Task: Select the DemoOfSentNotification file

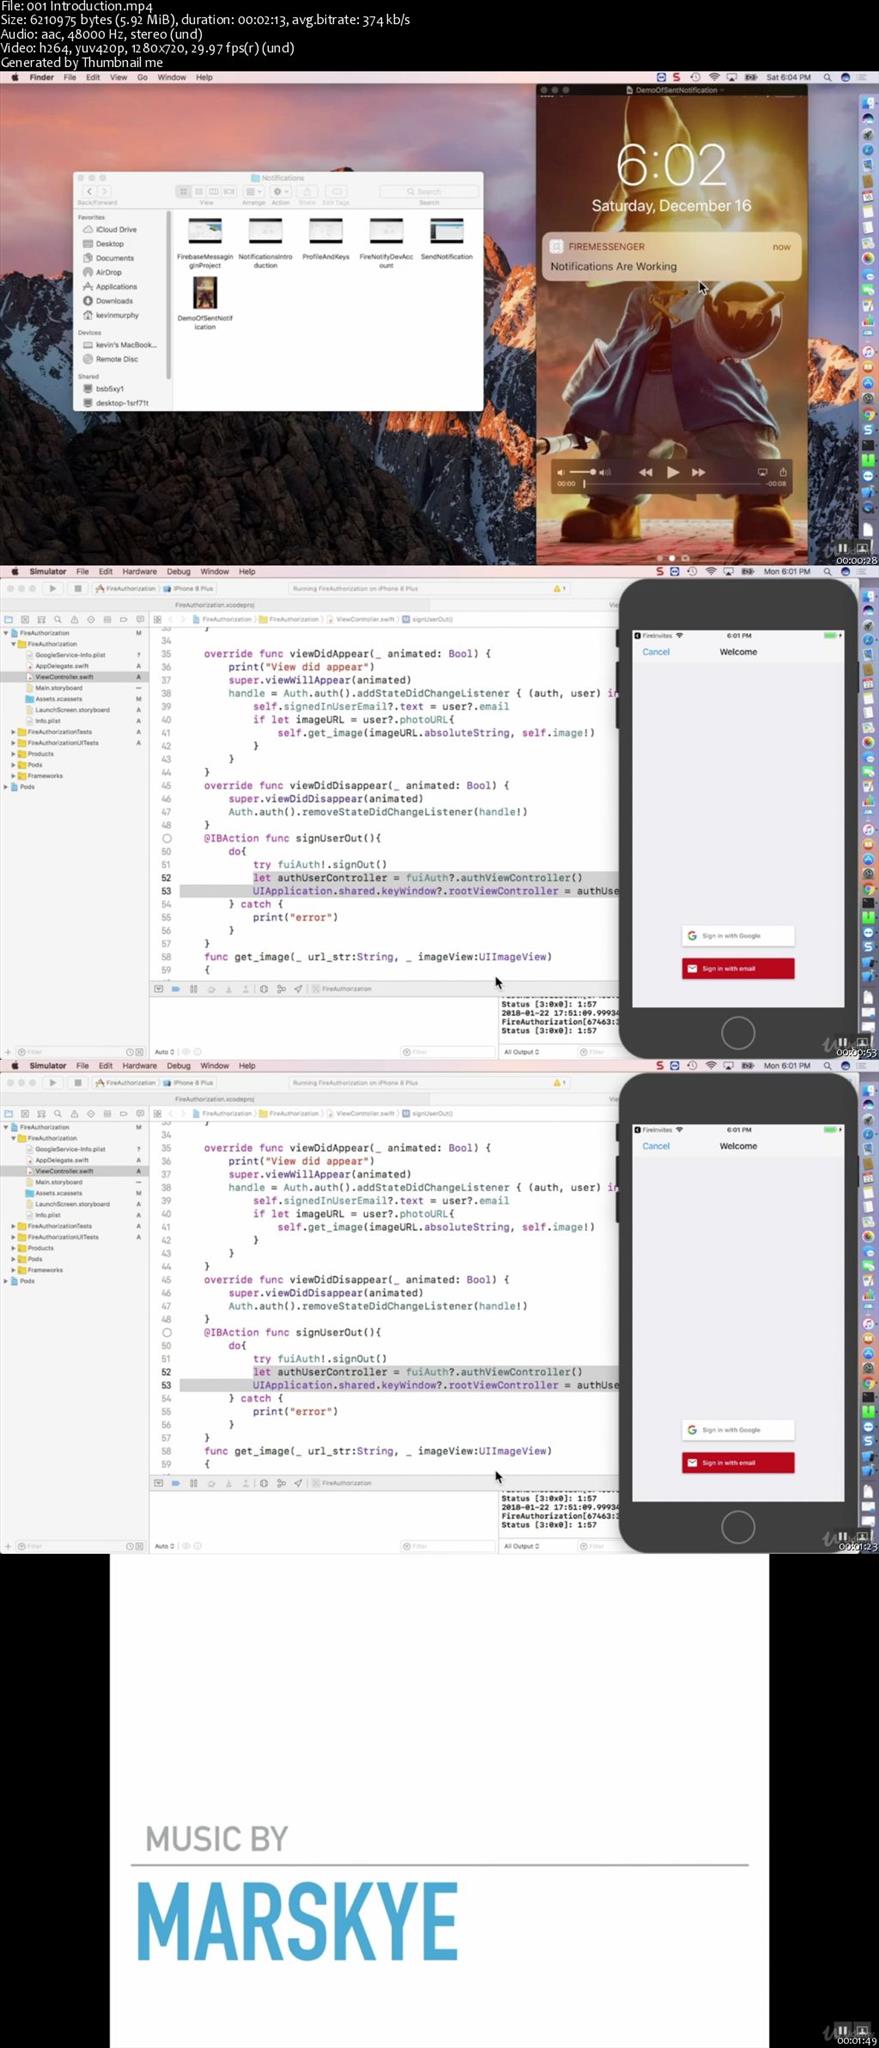Action: pos(205,303)
